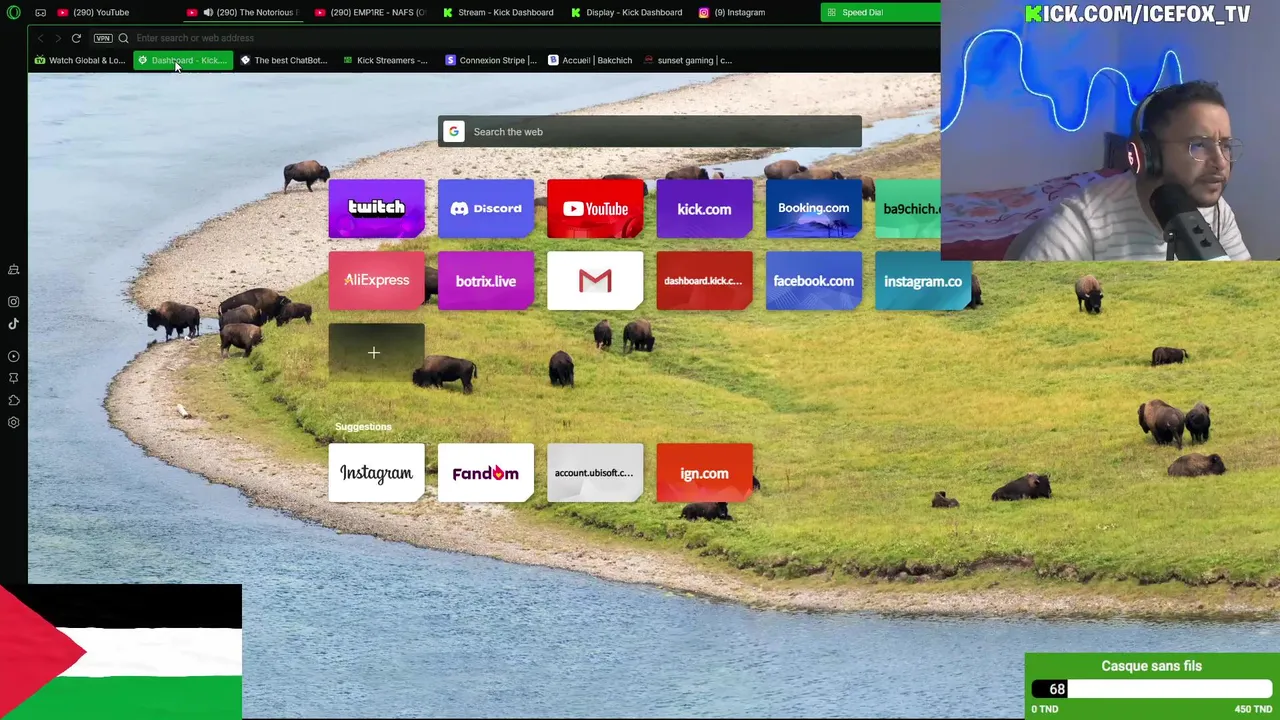Open the botrix.live speed dial tile
The height and width of the screenshot is (720, 1280).
point(486,281)
